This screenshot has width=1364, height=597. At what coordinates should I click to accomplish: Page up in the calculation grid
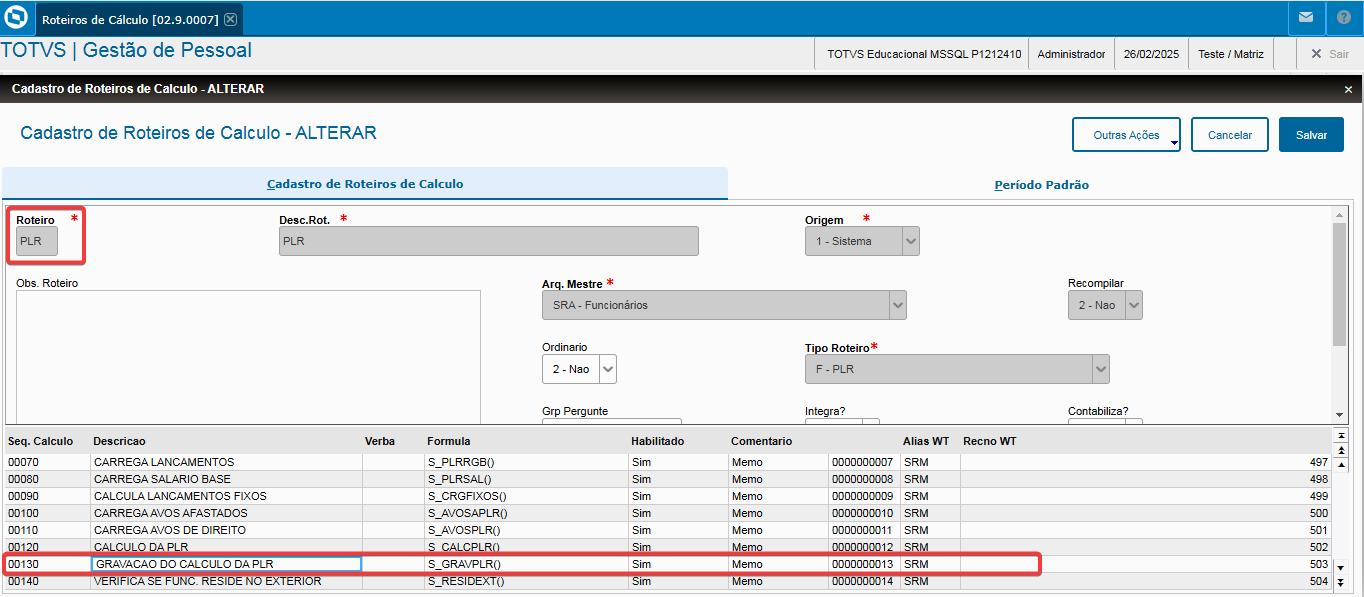(1341, 451)
